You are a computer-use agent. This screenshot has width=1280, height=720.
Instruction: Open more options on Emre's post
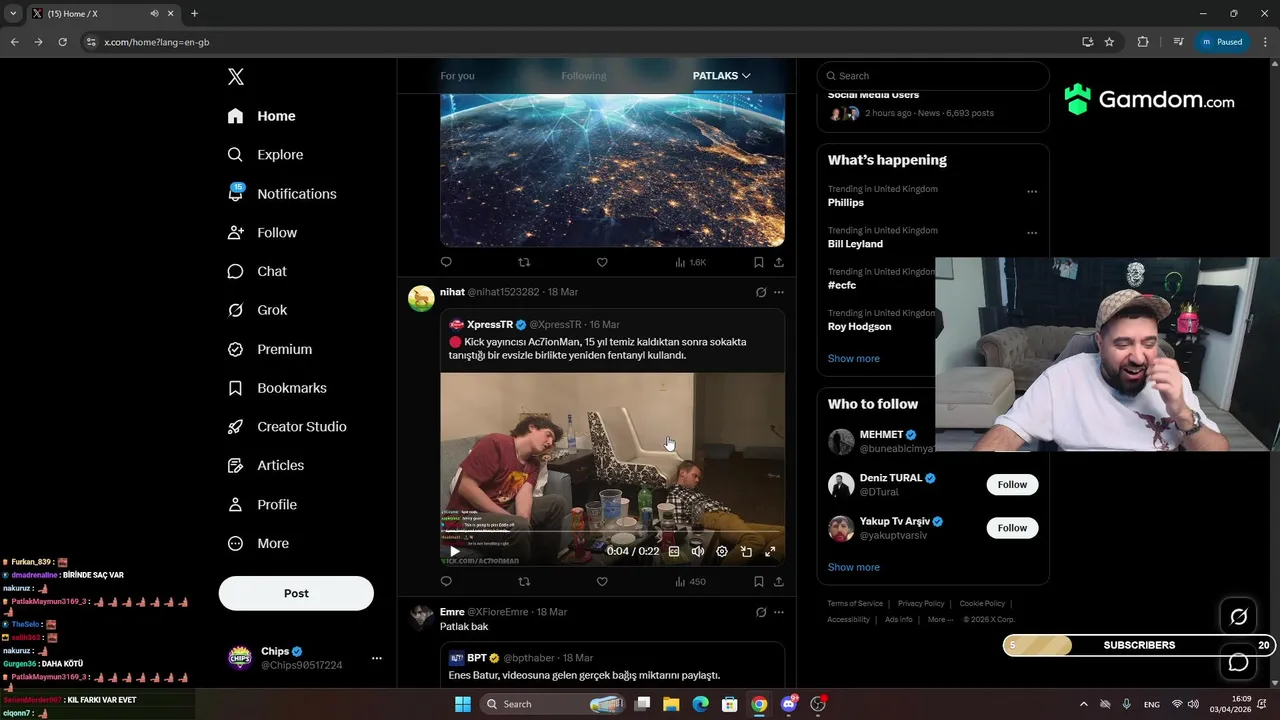point(779,612)
